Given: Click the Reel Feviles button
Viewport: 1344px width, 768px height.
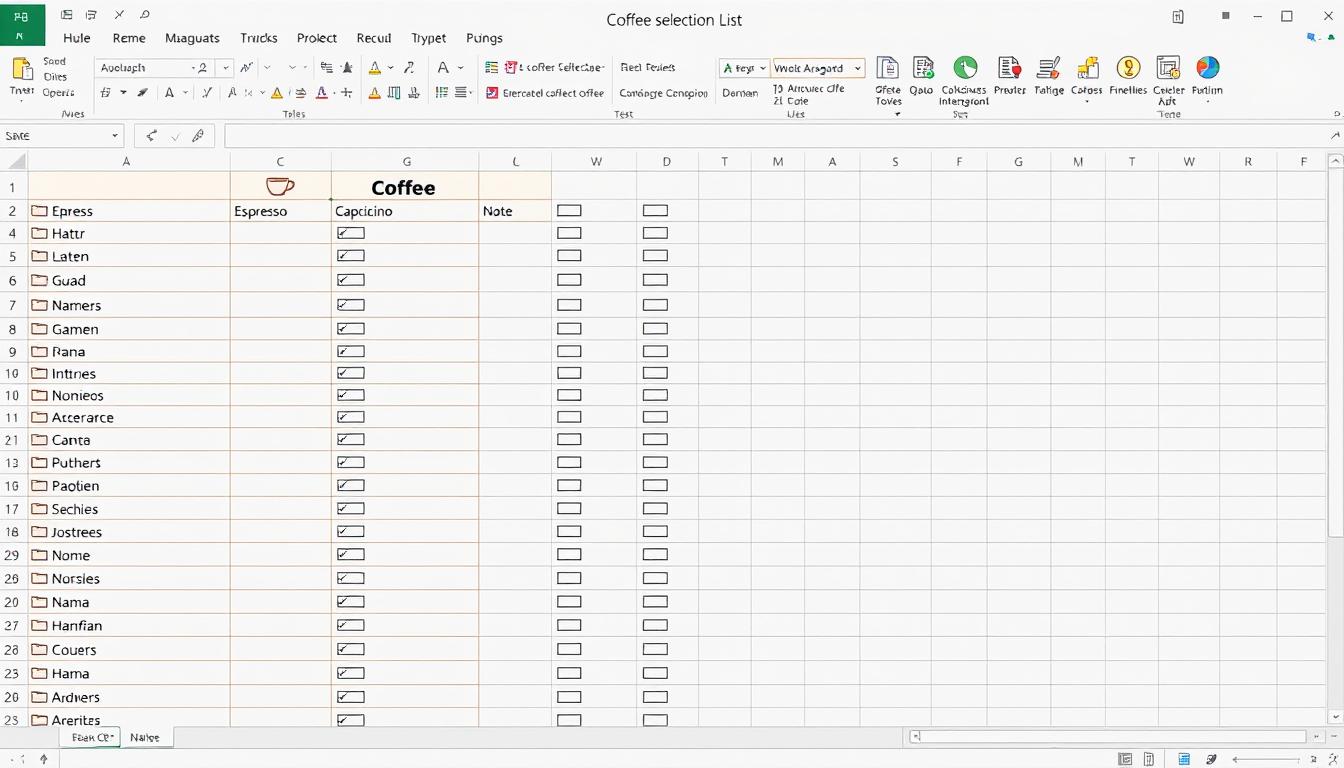Looking at the screenshot, I should tap(648, 67).
